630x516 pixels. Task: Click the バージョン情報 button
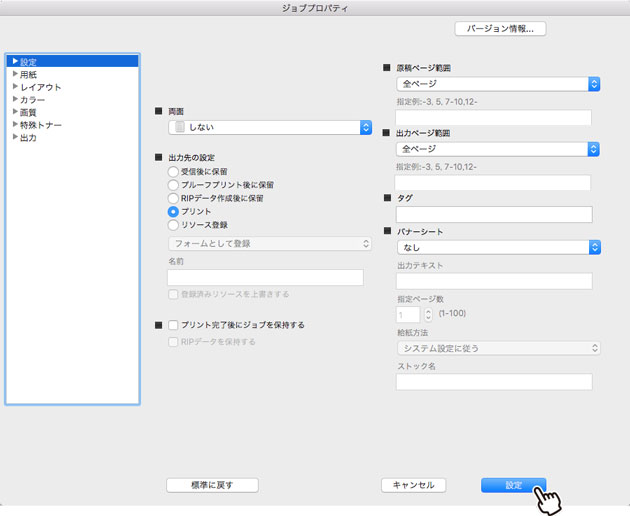tap(500, 29)
